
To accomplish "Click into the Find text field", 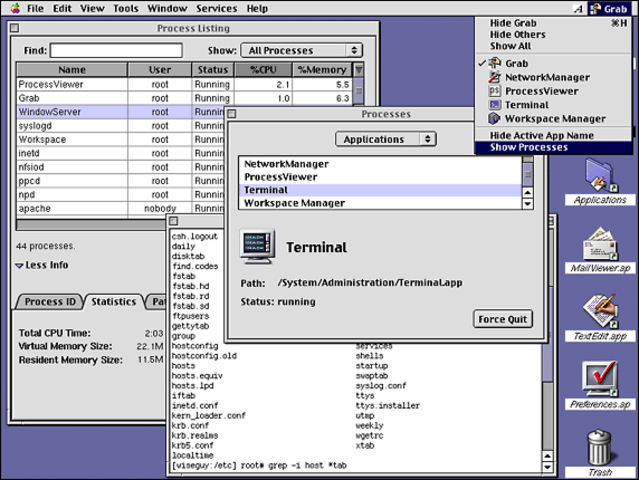I will point(116,51).
